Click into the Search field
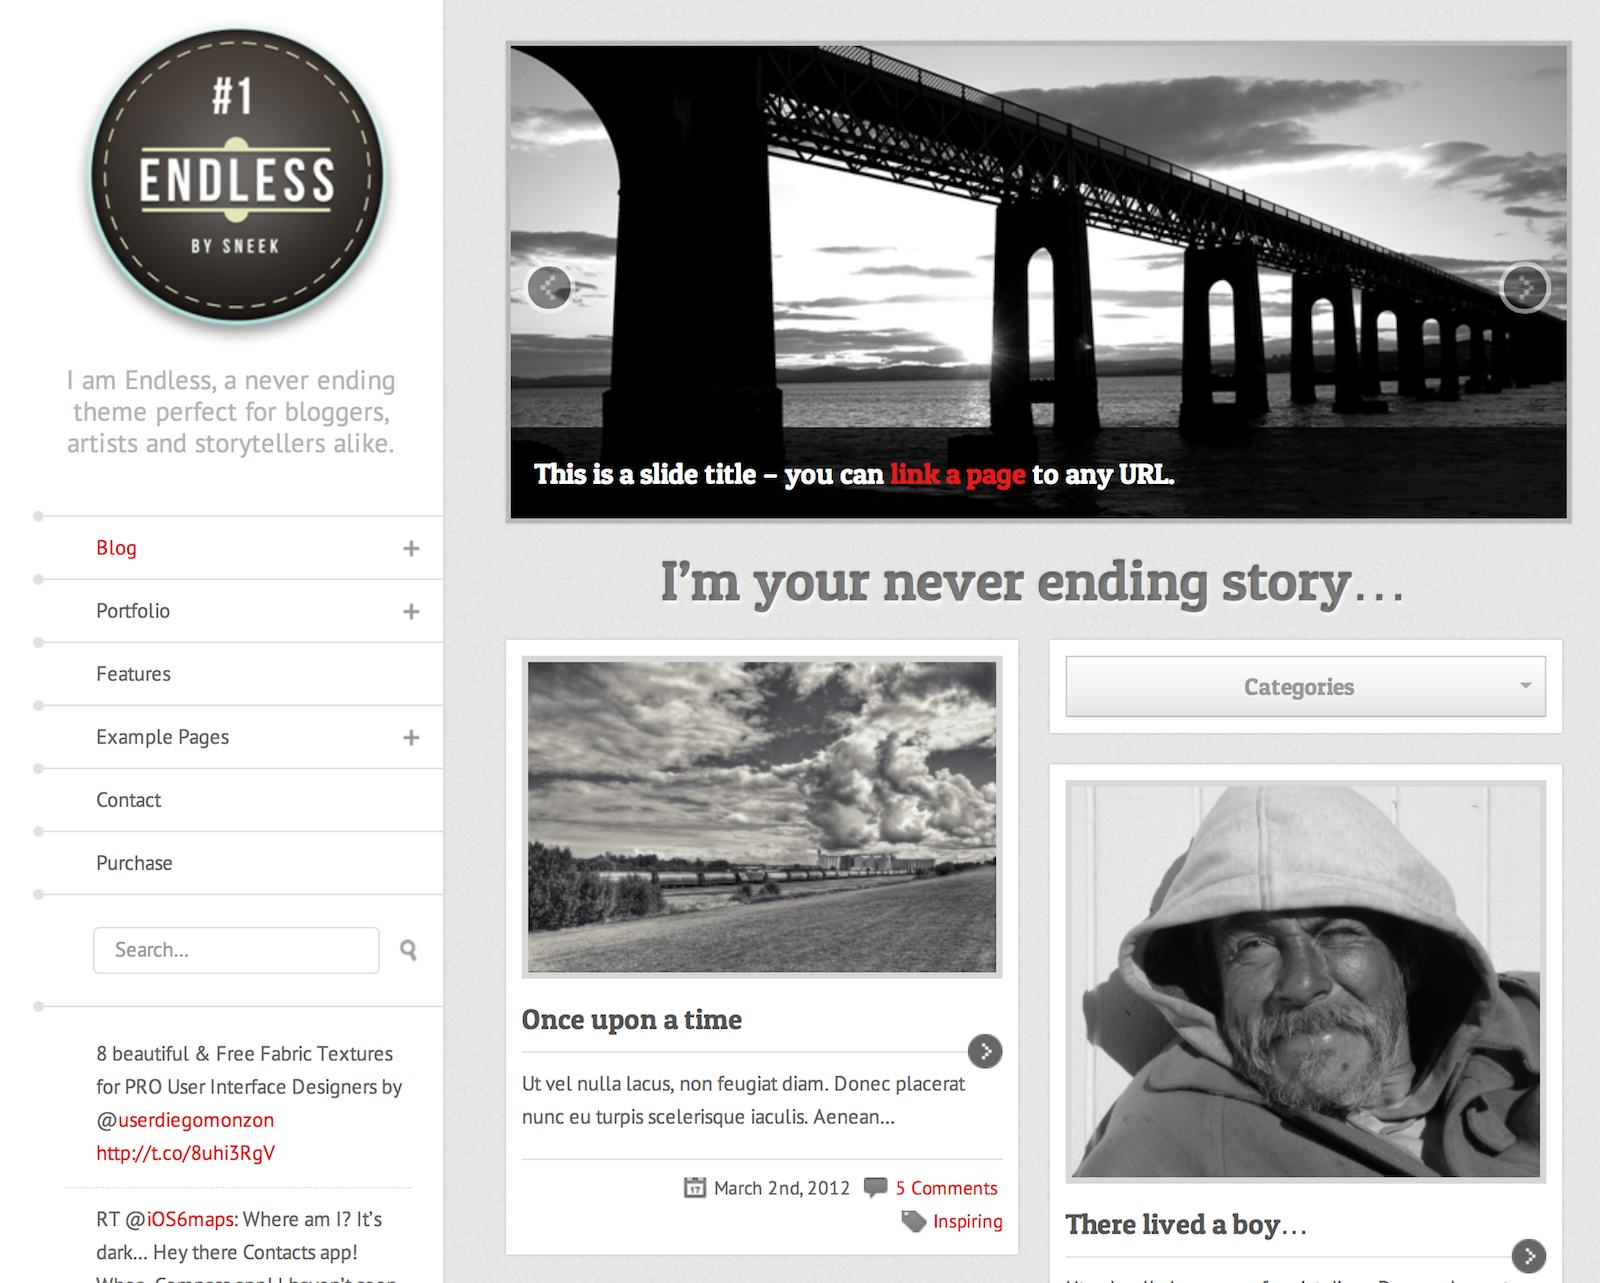Image resolution: width=1600 pixels, height=1283 pixels. click(x=236, y=950)
